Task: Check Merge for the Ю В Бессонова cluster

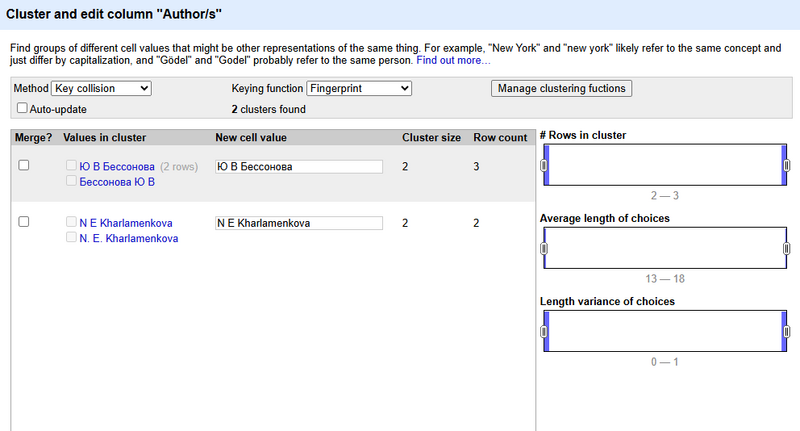Action: (24, 166)
